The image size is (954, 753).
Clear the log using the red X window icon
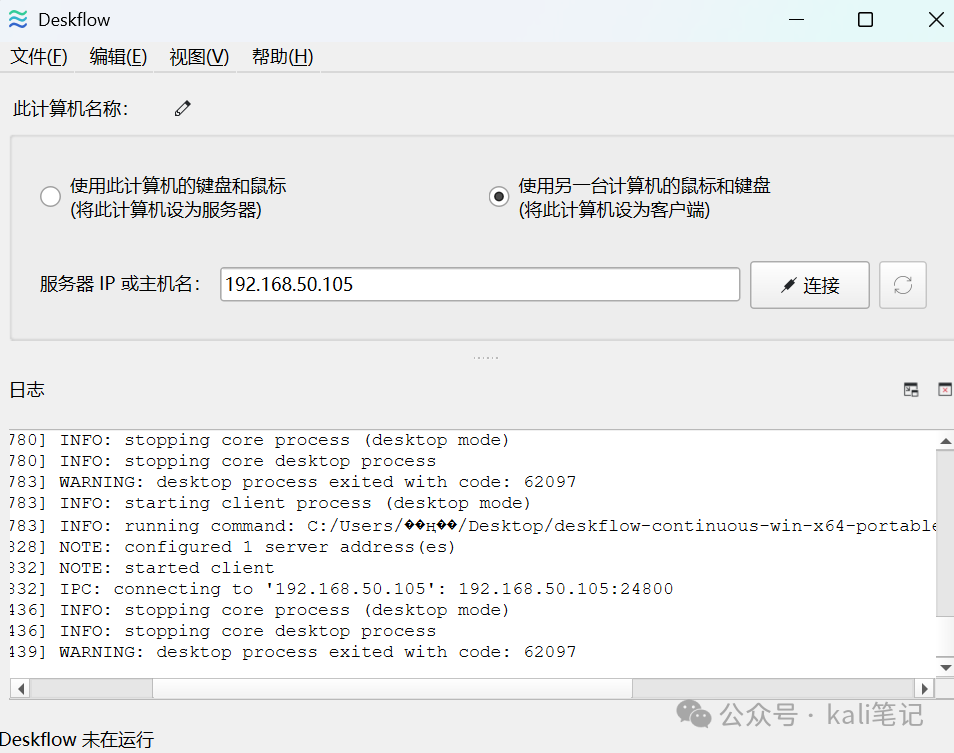click(x=944, y=389)
